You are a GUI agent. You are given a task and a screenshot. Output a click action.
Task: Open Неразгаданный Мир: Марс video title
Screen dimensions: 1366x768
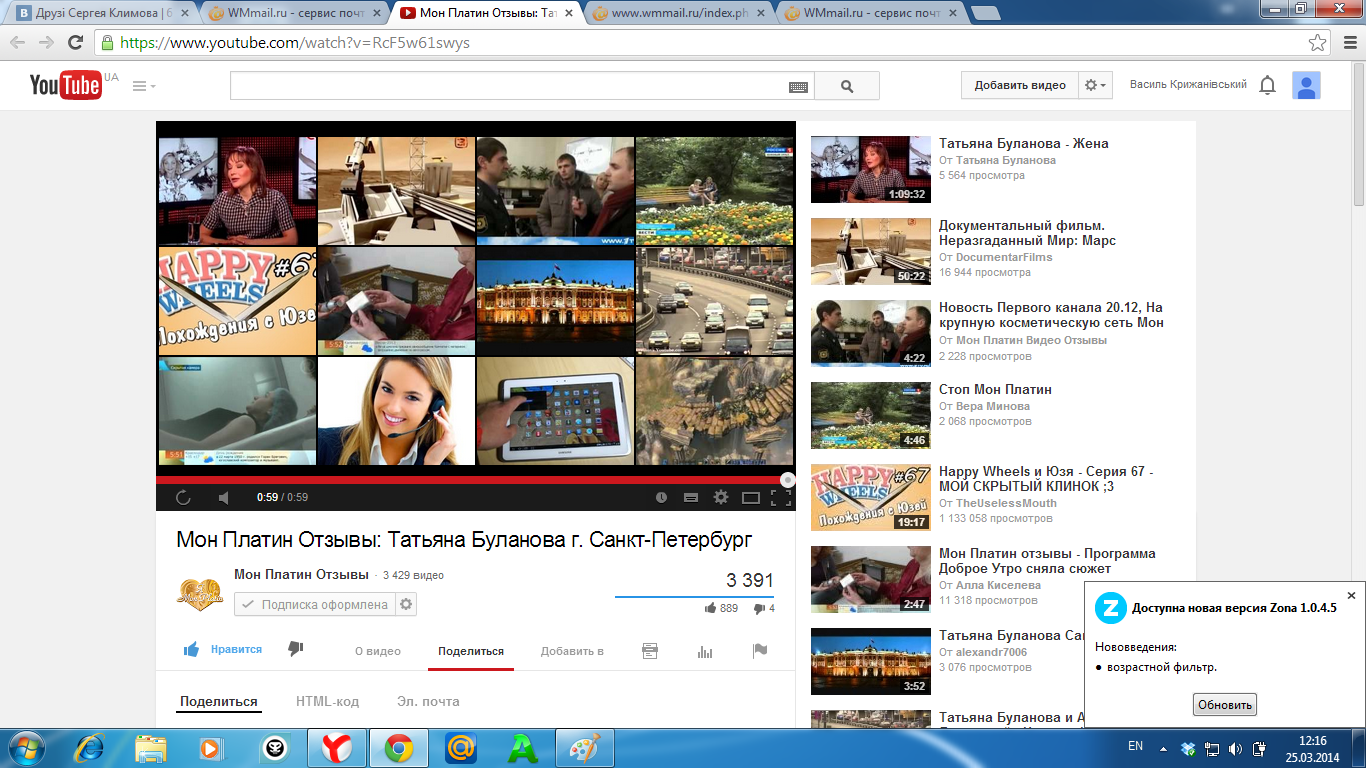point(1027,233)
